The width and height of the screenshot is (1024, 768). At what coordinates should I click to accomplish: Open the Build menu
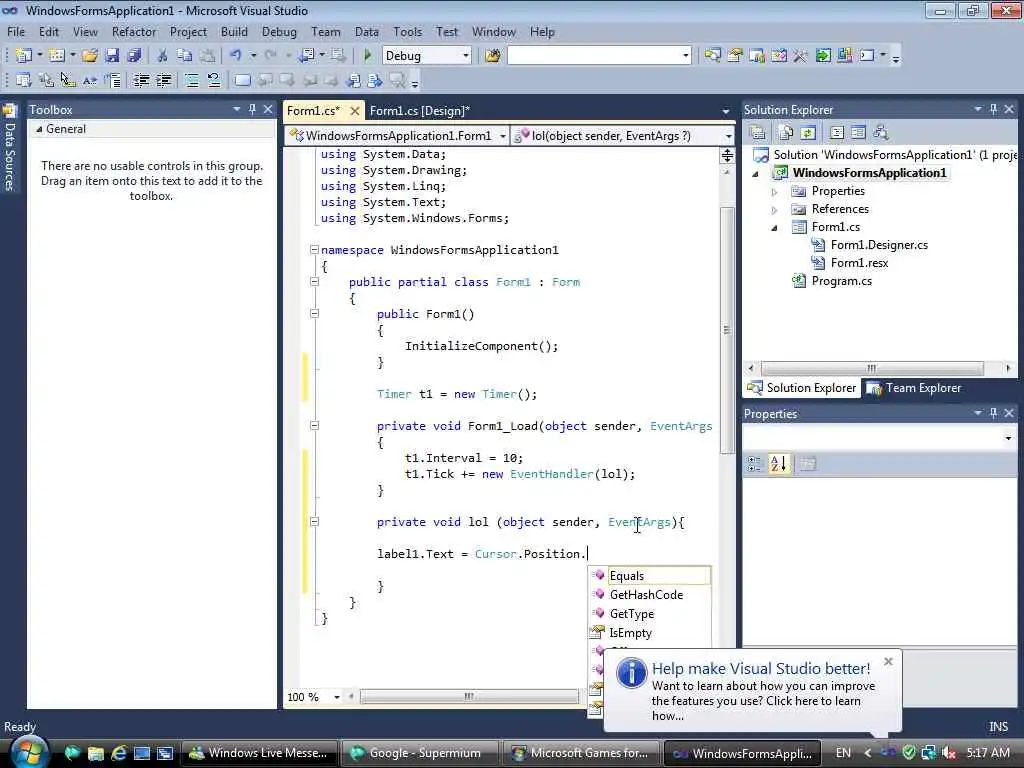pos(234,31)
